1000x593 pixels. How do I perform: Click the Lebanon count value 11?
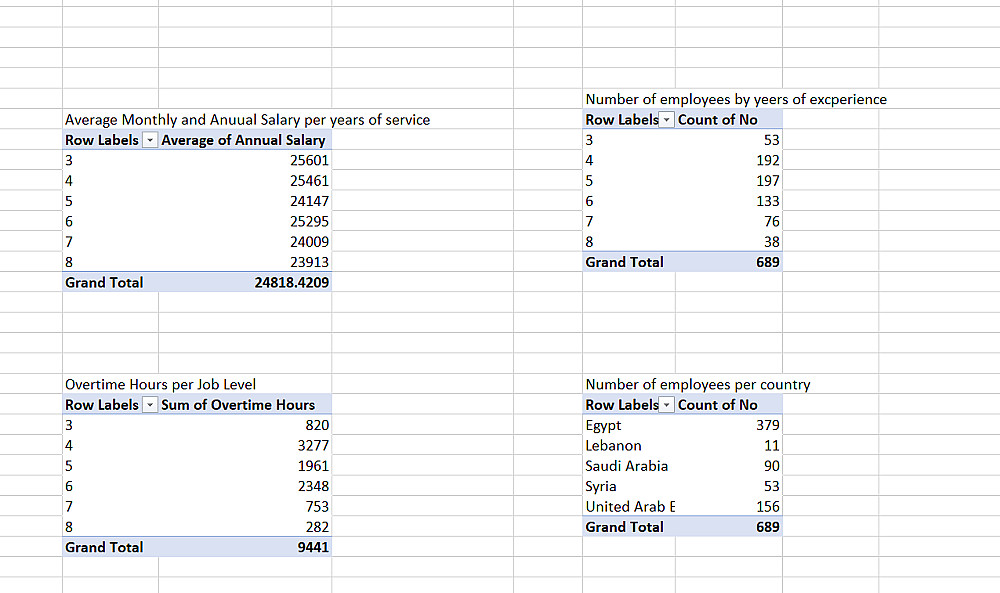tap(729, 446)
